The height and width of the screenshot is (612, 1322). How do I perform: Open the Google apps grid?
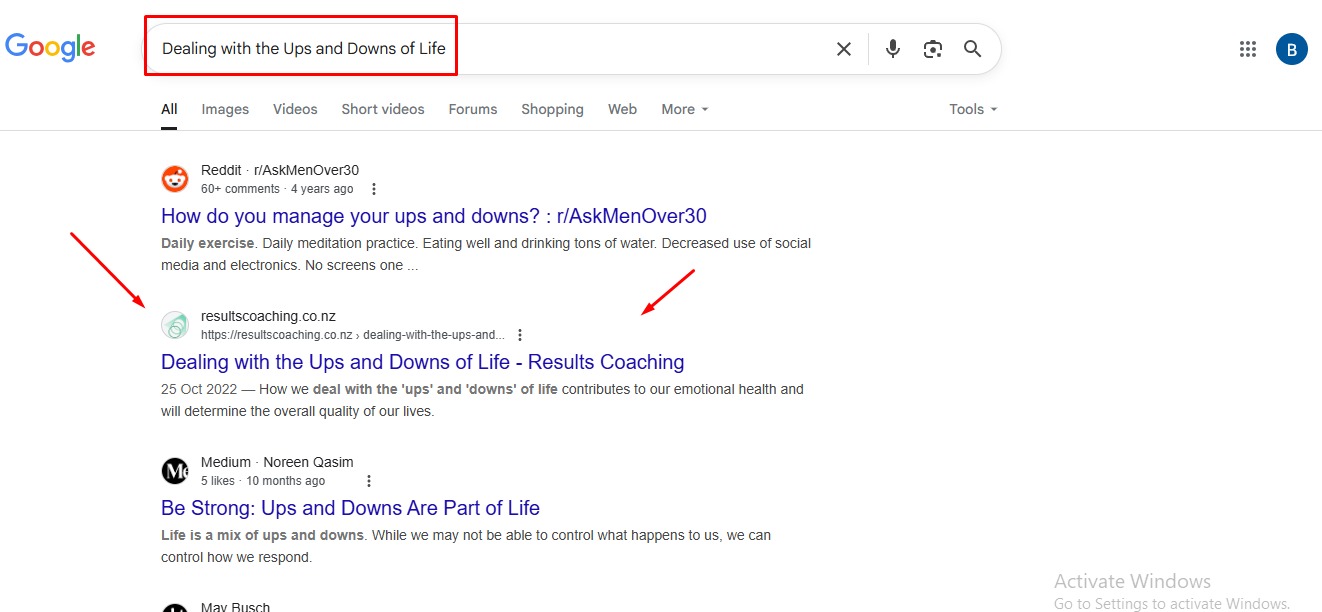point(1247,49)
